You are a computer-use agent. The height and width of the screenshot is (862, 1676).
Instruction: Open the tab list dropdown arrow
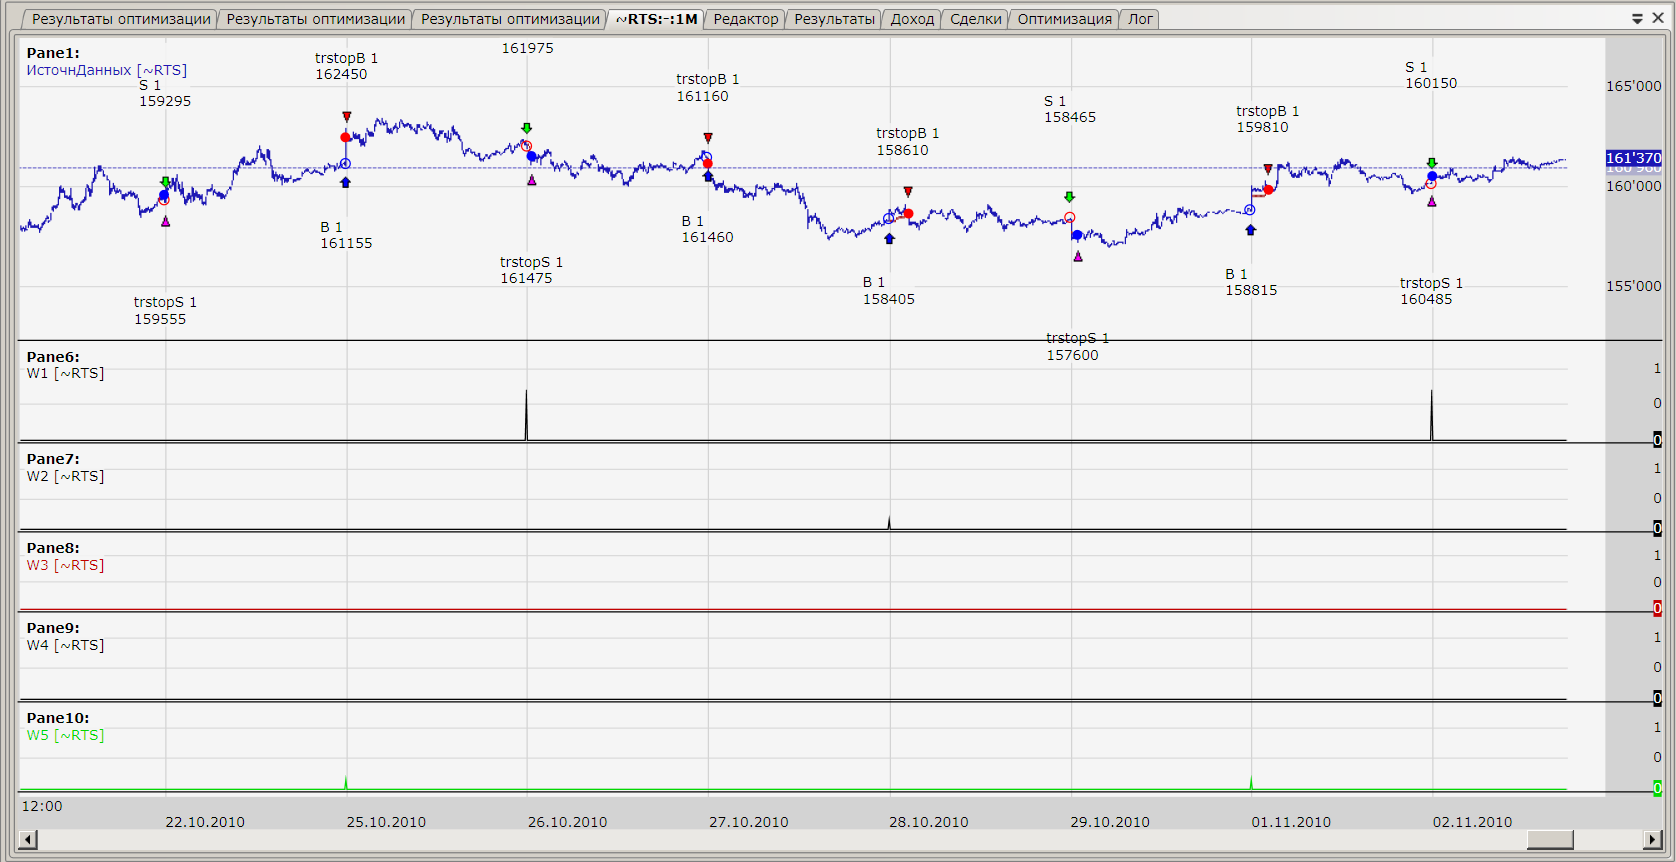pos(1637,19)
